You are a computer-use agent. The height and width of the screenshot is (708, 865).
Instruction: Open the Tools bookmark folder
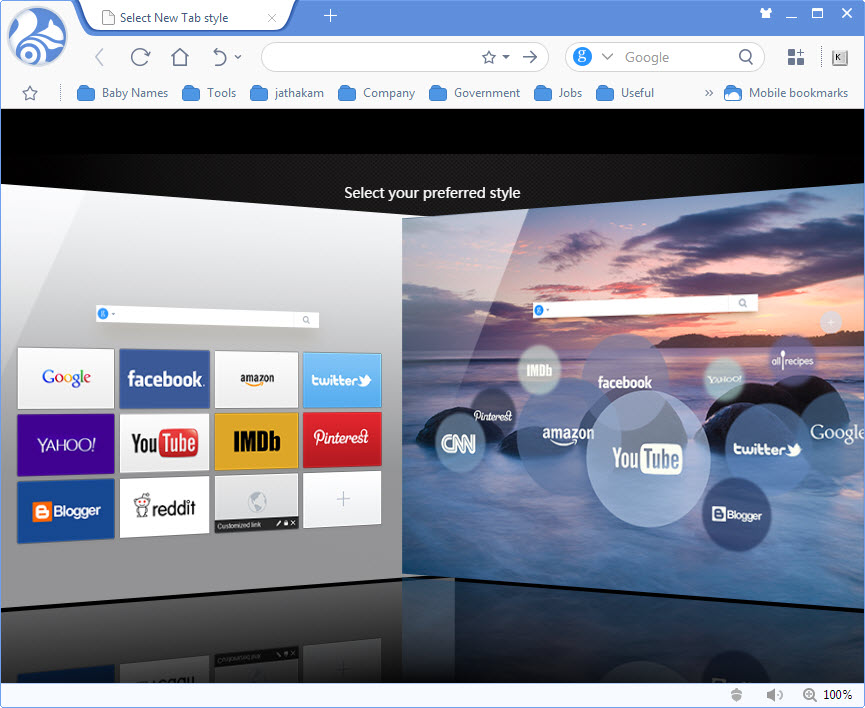(x=209, y=93)
